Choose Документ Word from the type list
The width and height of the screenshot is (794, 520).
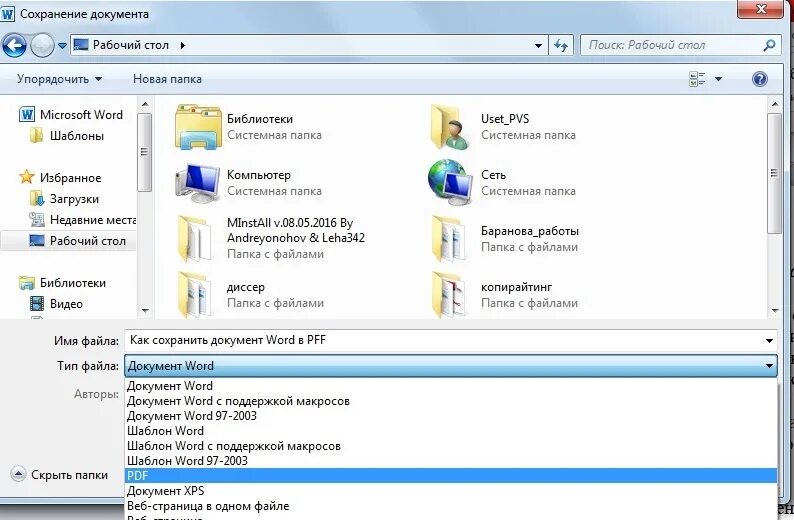click(x=450, y=386)
